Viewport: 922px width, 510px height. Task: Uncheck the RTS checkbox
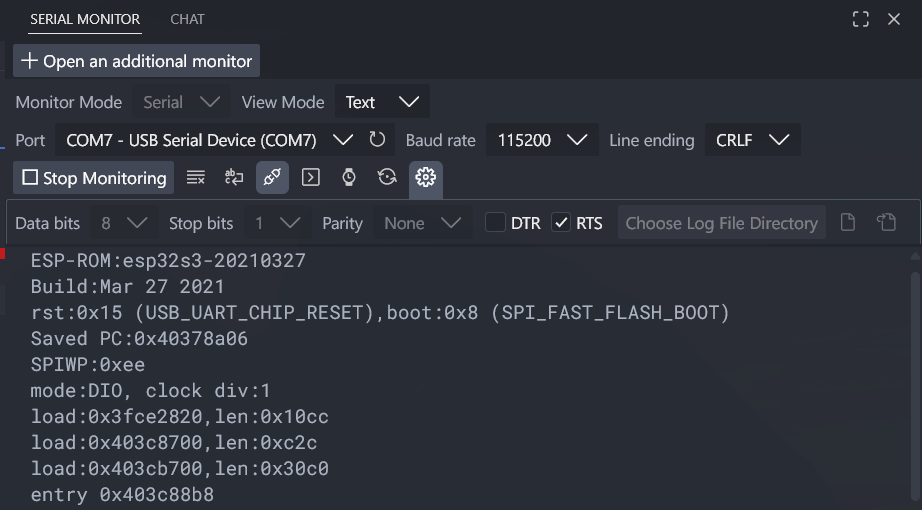pos(561,222)
